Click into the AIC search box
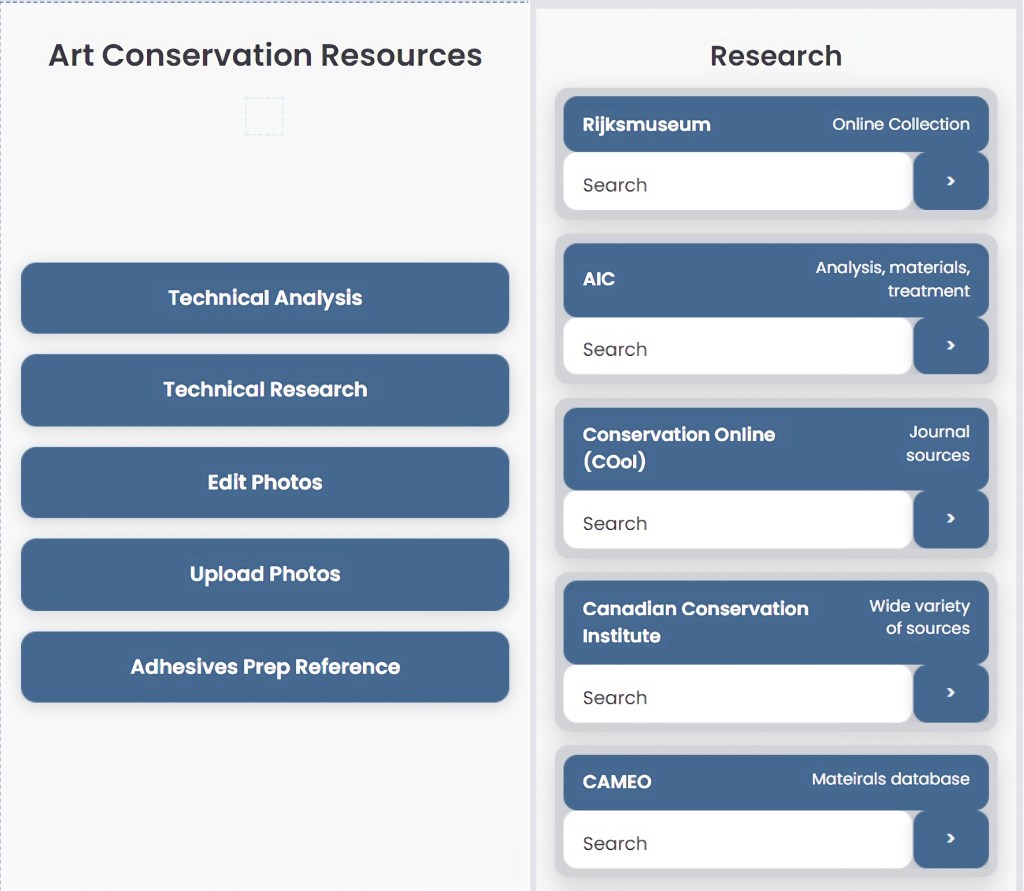This screenshot has width=1024, height=891. [737, 348]
